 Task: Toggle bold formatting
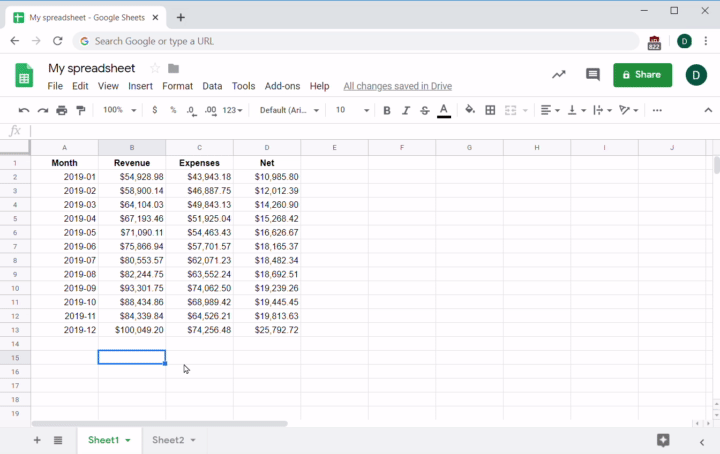[x=387, y=110]
